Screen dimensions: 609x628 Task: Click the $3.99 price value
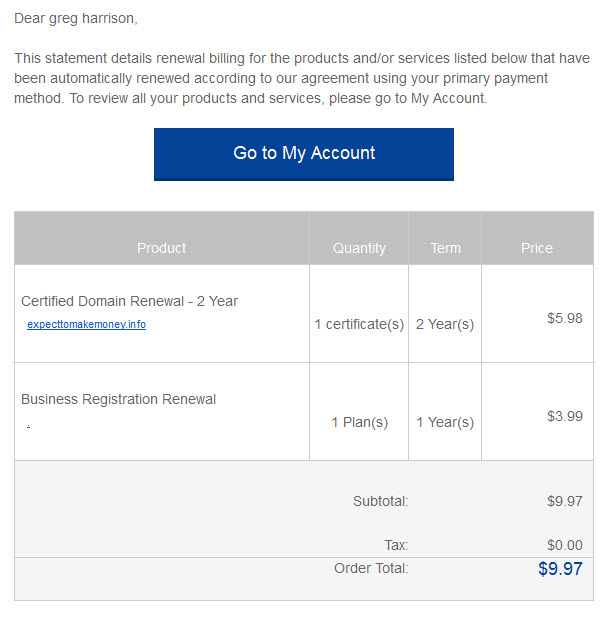coord(565,416)
